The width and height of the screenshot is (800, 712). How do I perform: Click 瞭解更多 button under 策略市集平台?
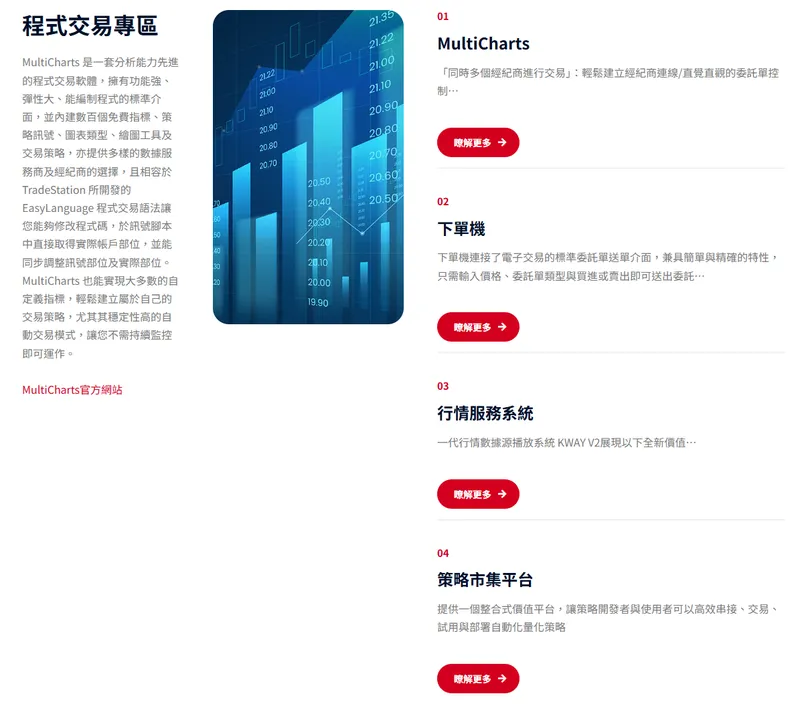coord(478,678)
